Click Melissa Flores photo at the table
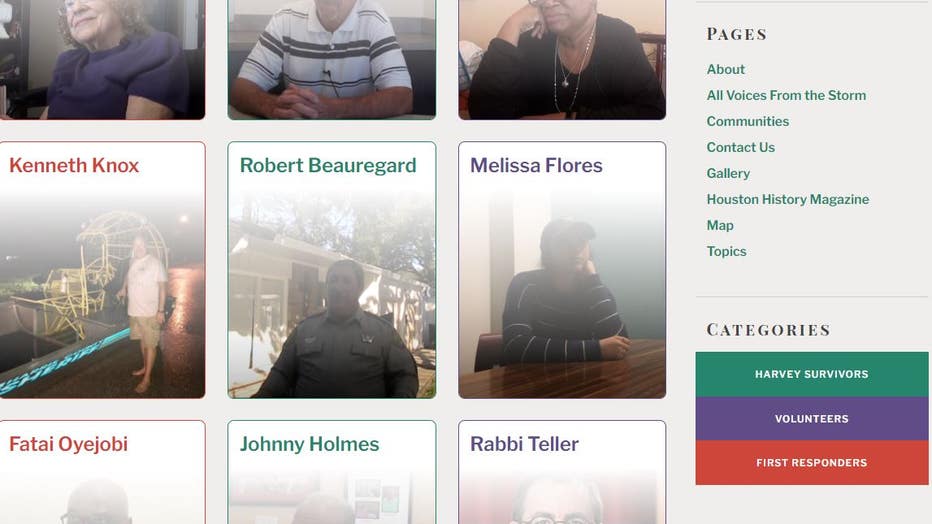 [562, 295]
